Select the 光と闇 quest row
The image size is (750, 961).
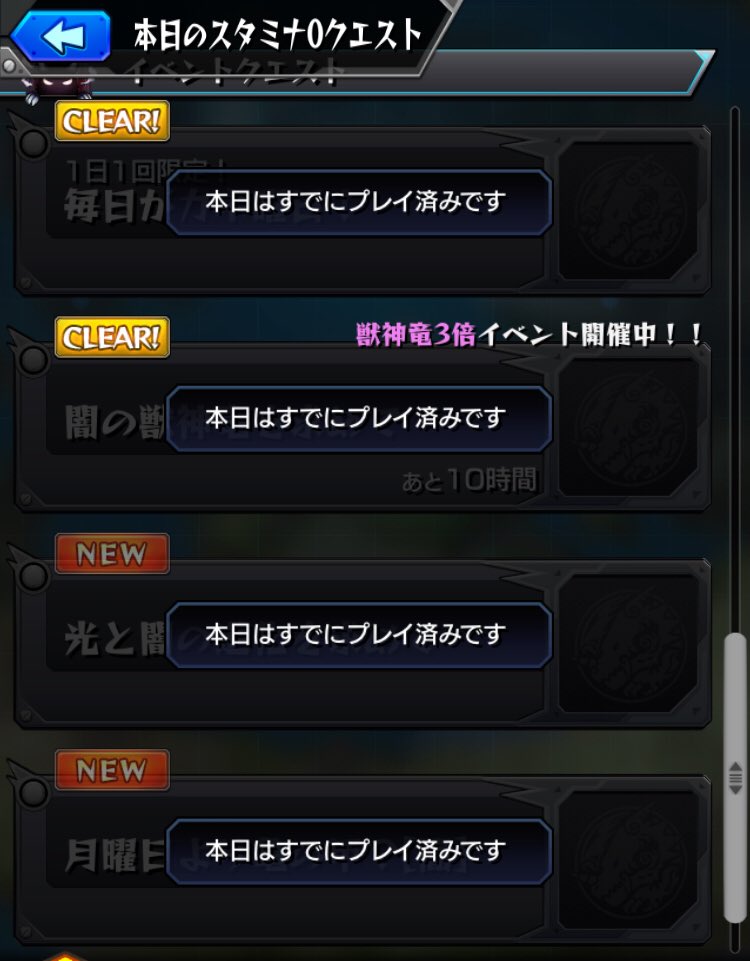click(x=362, y=643)
